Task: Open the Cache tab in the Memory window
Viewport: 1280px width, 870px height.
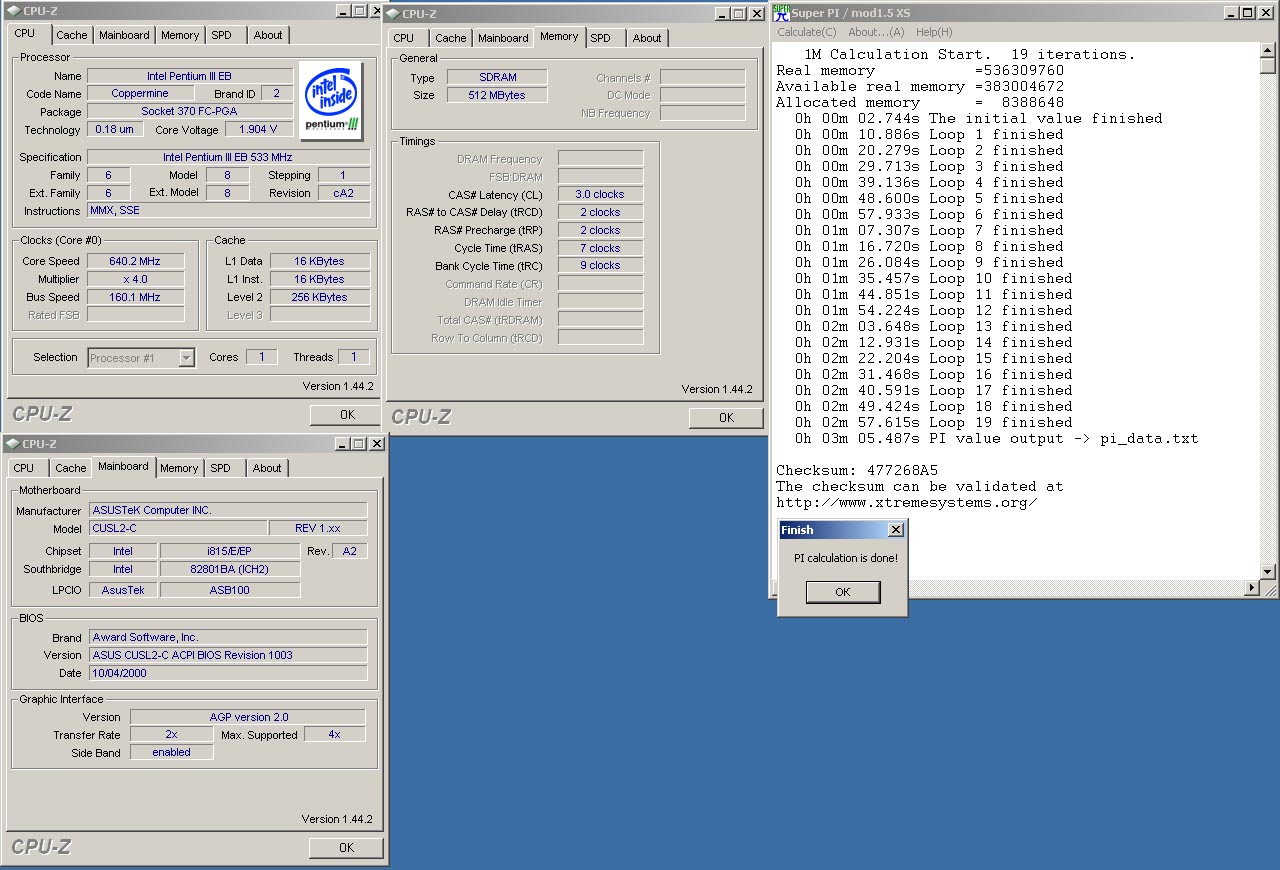Action: pyautogui.click(x=450, y=38)
